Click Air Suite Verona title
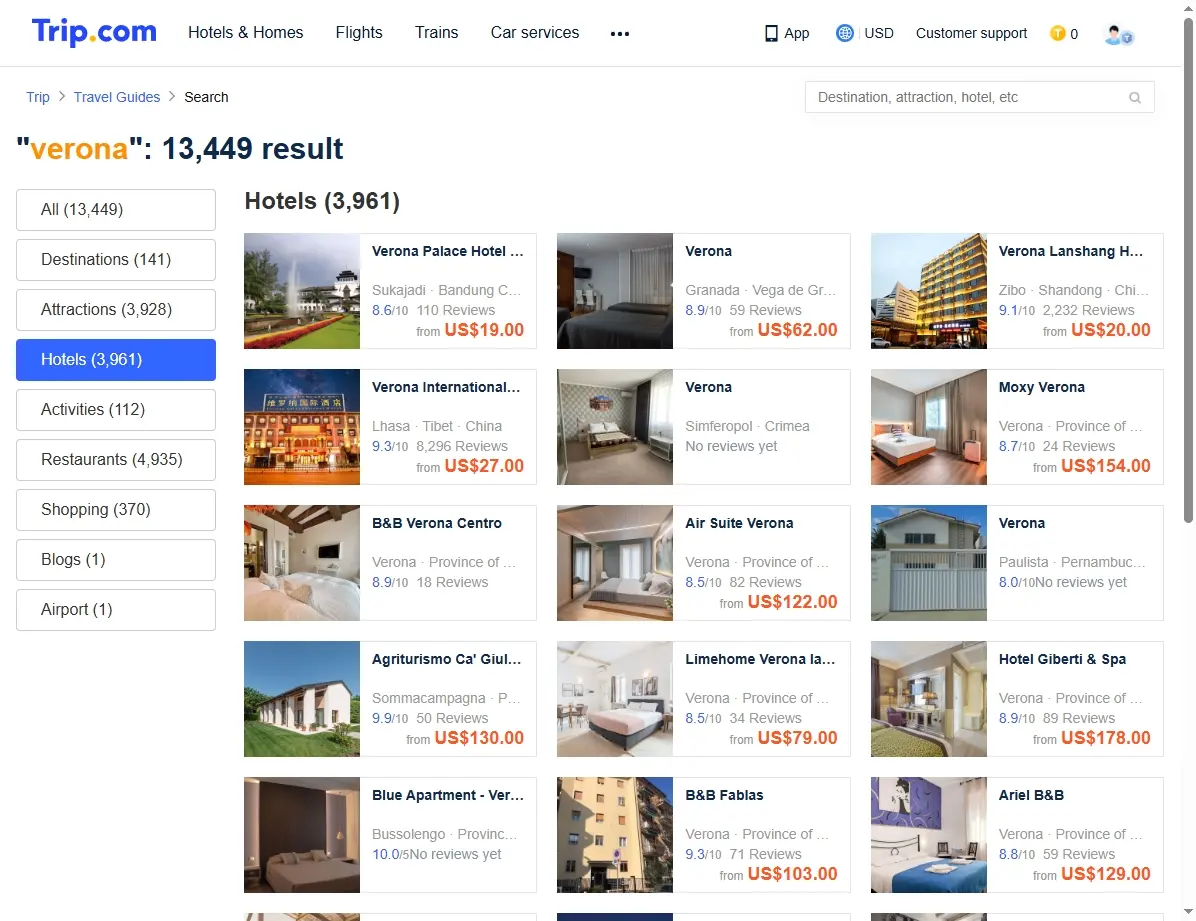Image resolution: width=1196 pixels, height=921 pixels. (739, 523)
